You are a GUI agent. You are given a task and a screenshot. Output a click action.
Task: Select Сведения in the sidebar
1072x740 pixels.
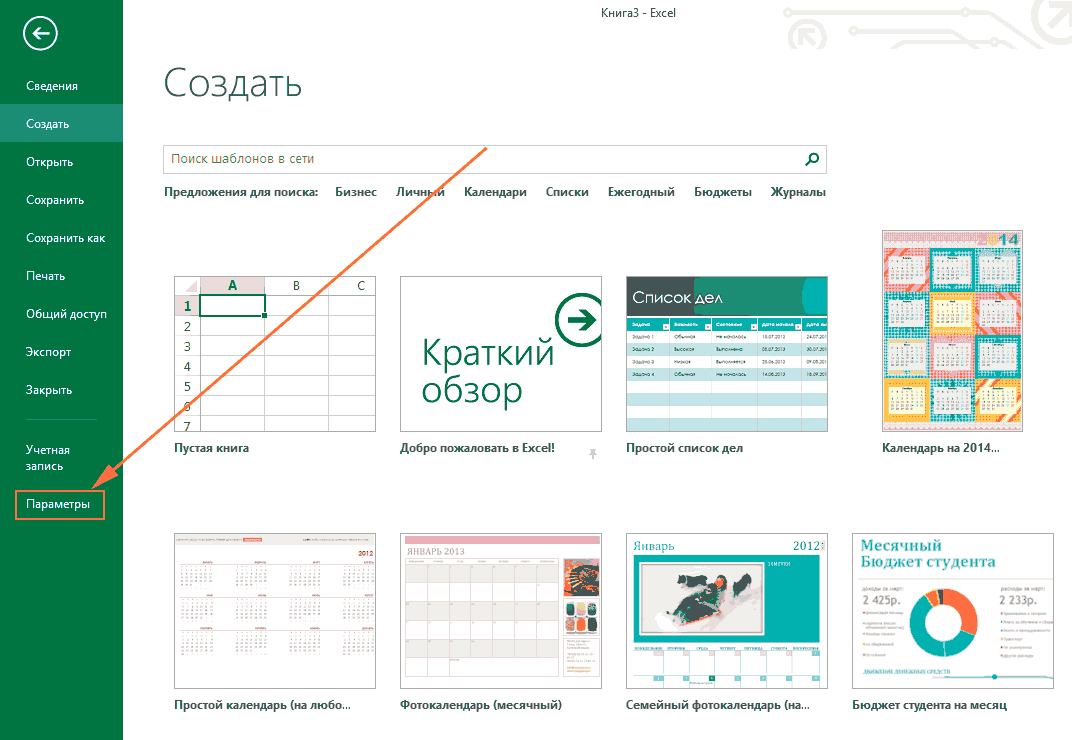pos(52,85)
